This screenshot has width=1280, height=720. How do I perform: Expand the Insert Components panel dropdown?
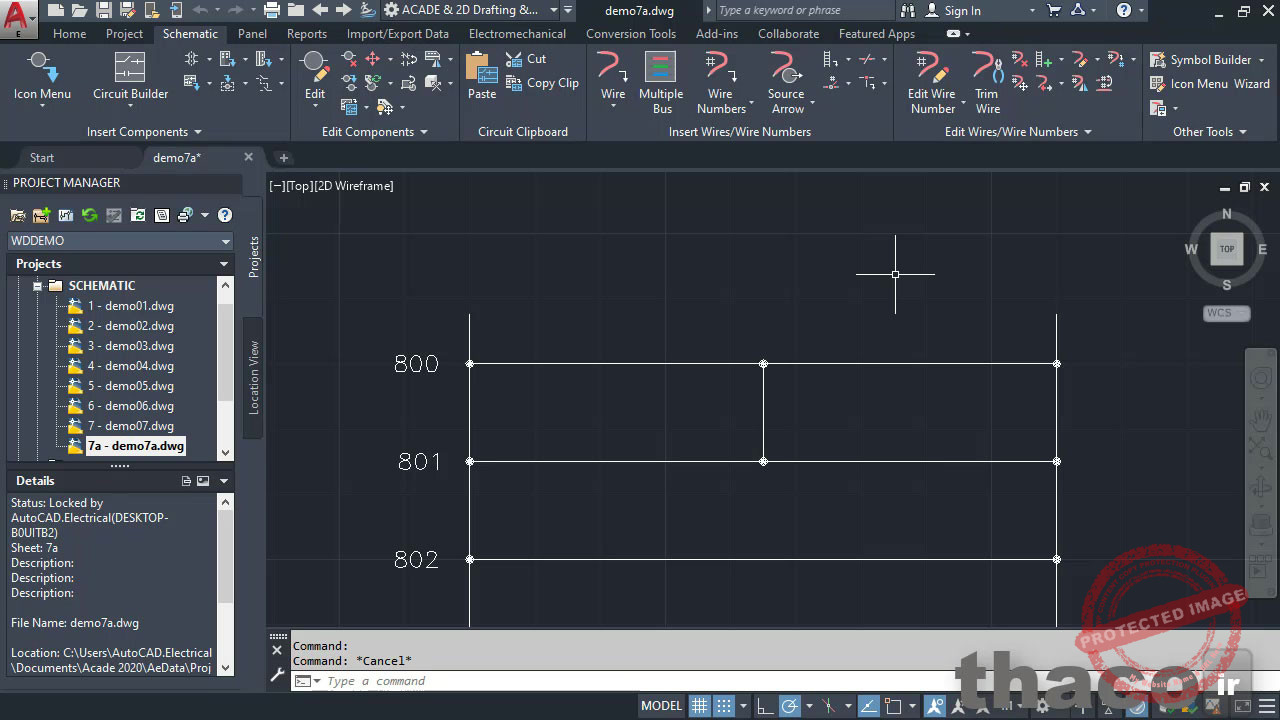[x=197, y=132]
